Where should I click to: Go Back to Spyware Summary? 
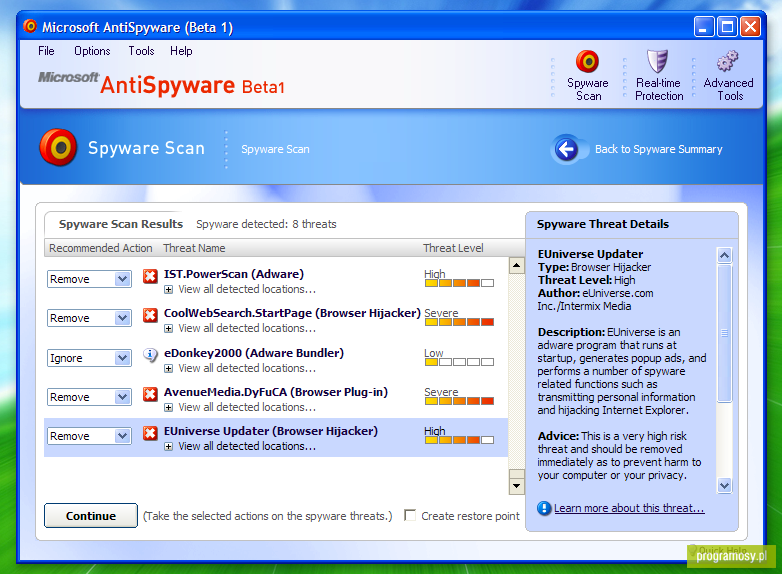[x=658, y=149]
